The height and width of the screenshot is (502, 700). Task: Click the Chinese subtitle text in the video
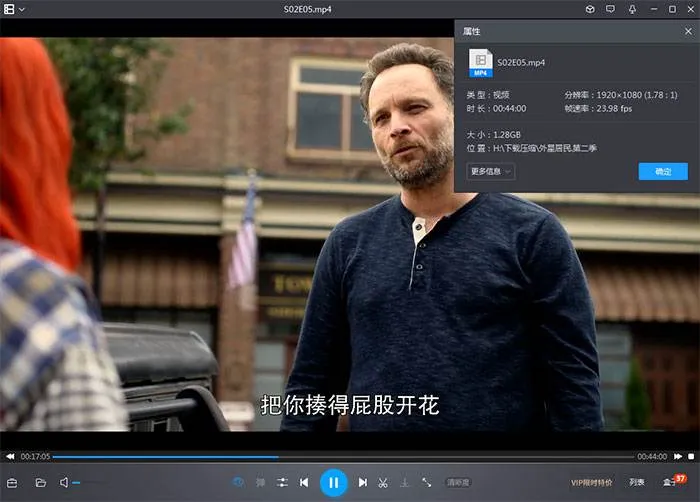(350, 405)
